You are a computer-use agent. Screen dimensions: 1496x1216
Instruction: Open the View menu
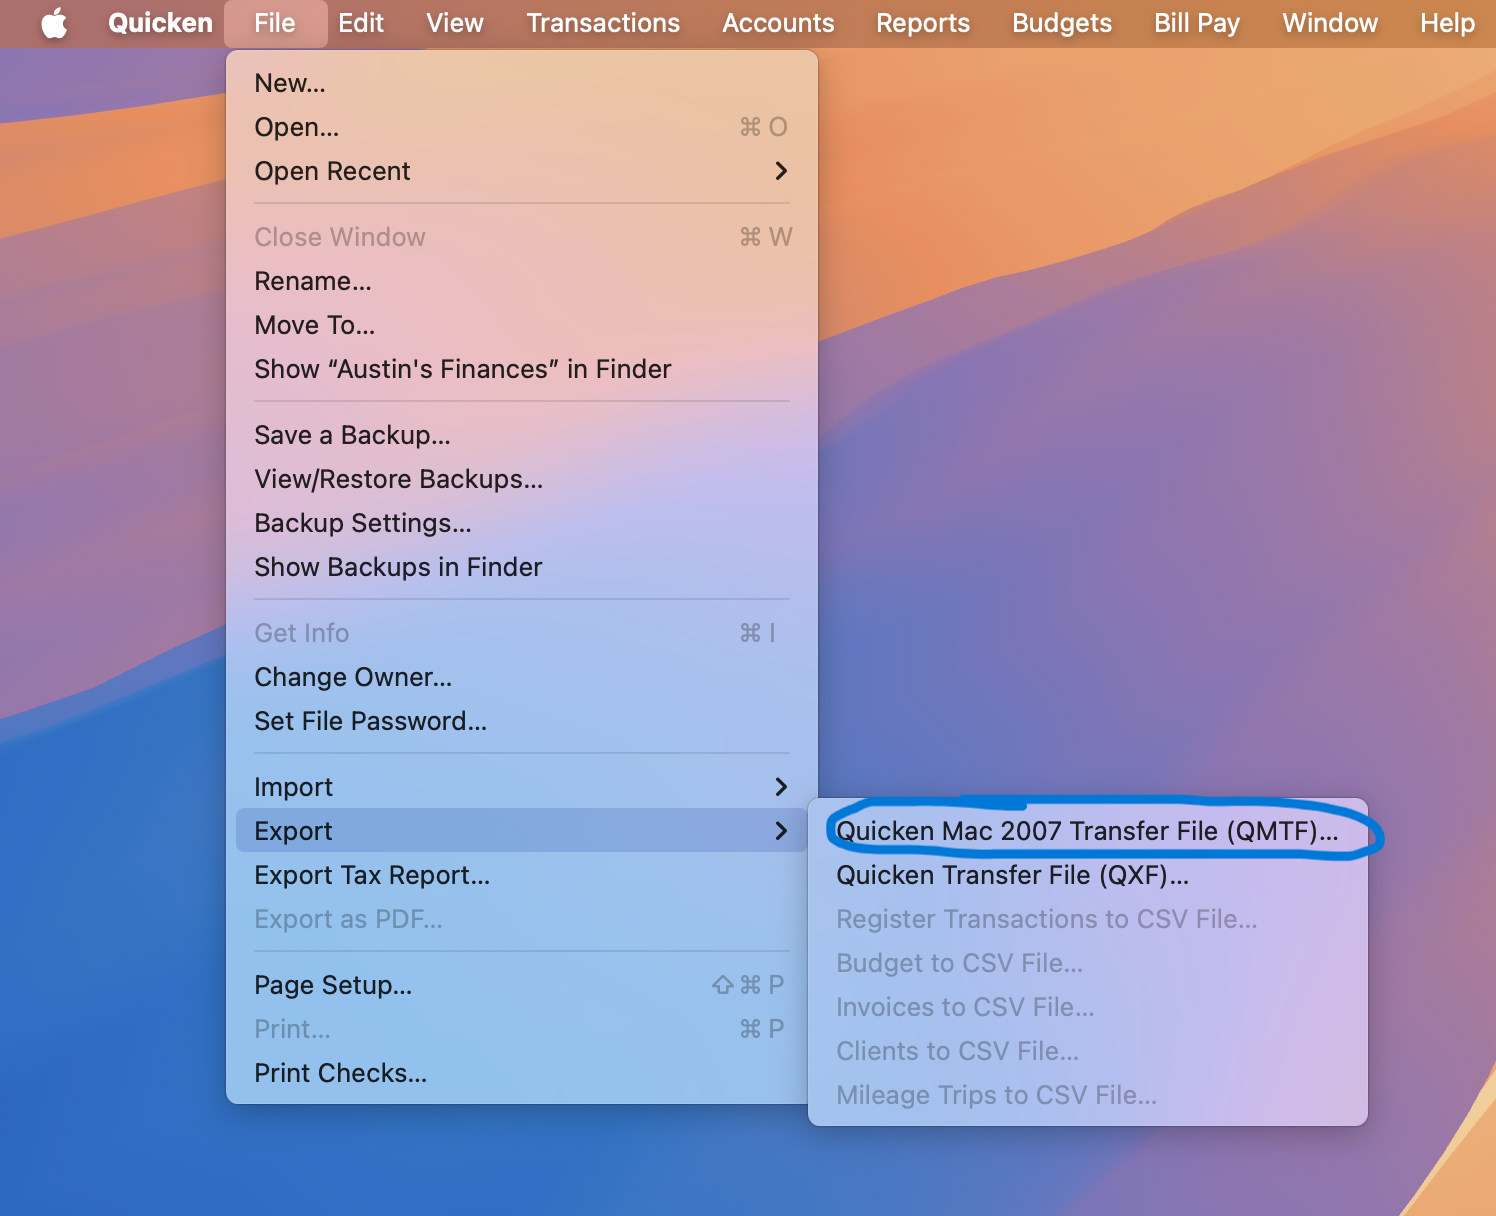tap(455, 23)
